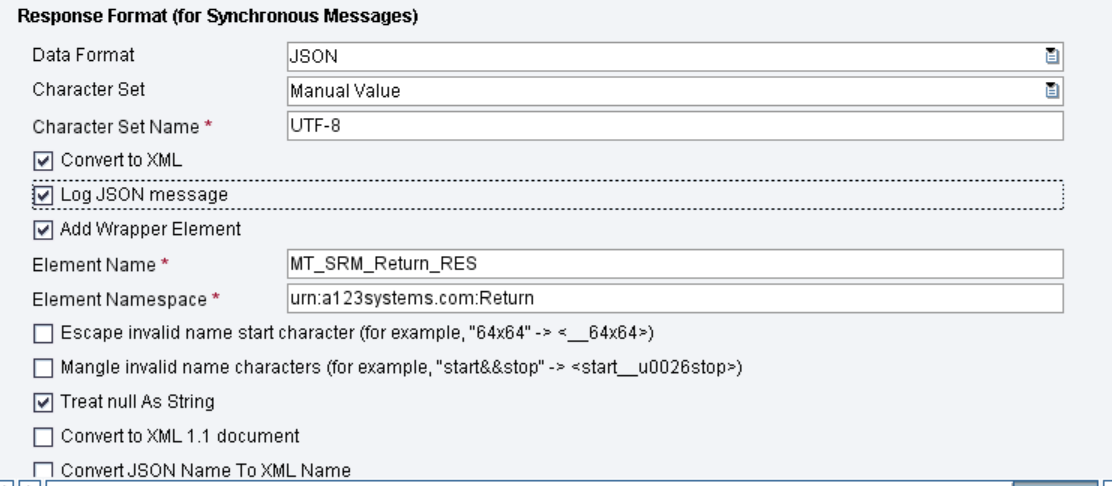Screen dimensions: 1112x486
Task: Untick the Add Wrapper Element checkbox
Action: pyautogui.click(x=43, y=230)
